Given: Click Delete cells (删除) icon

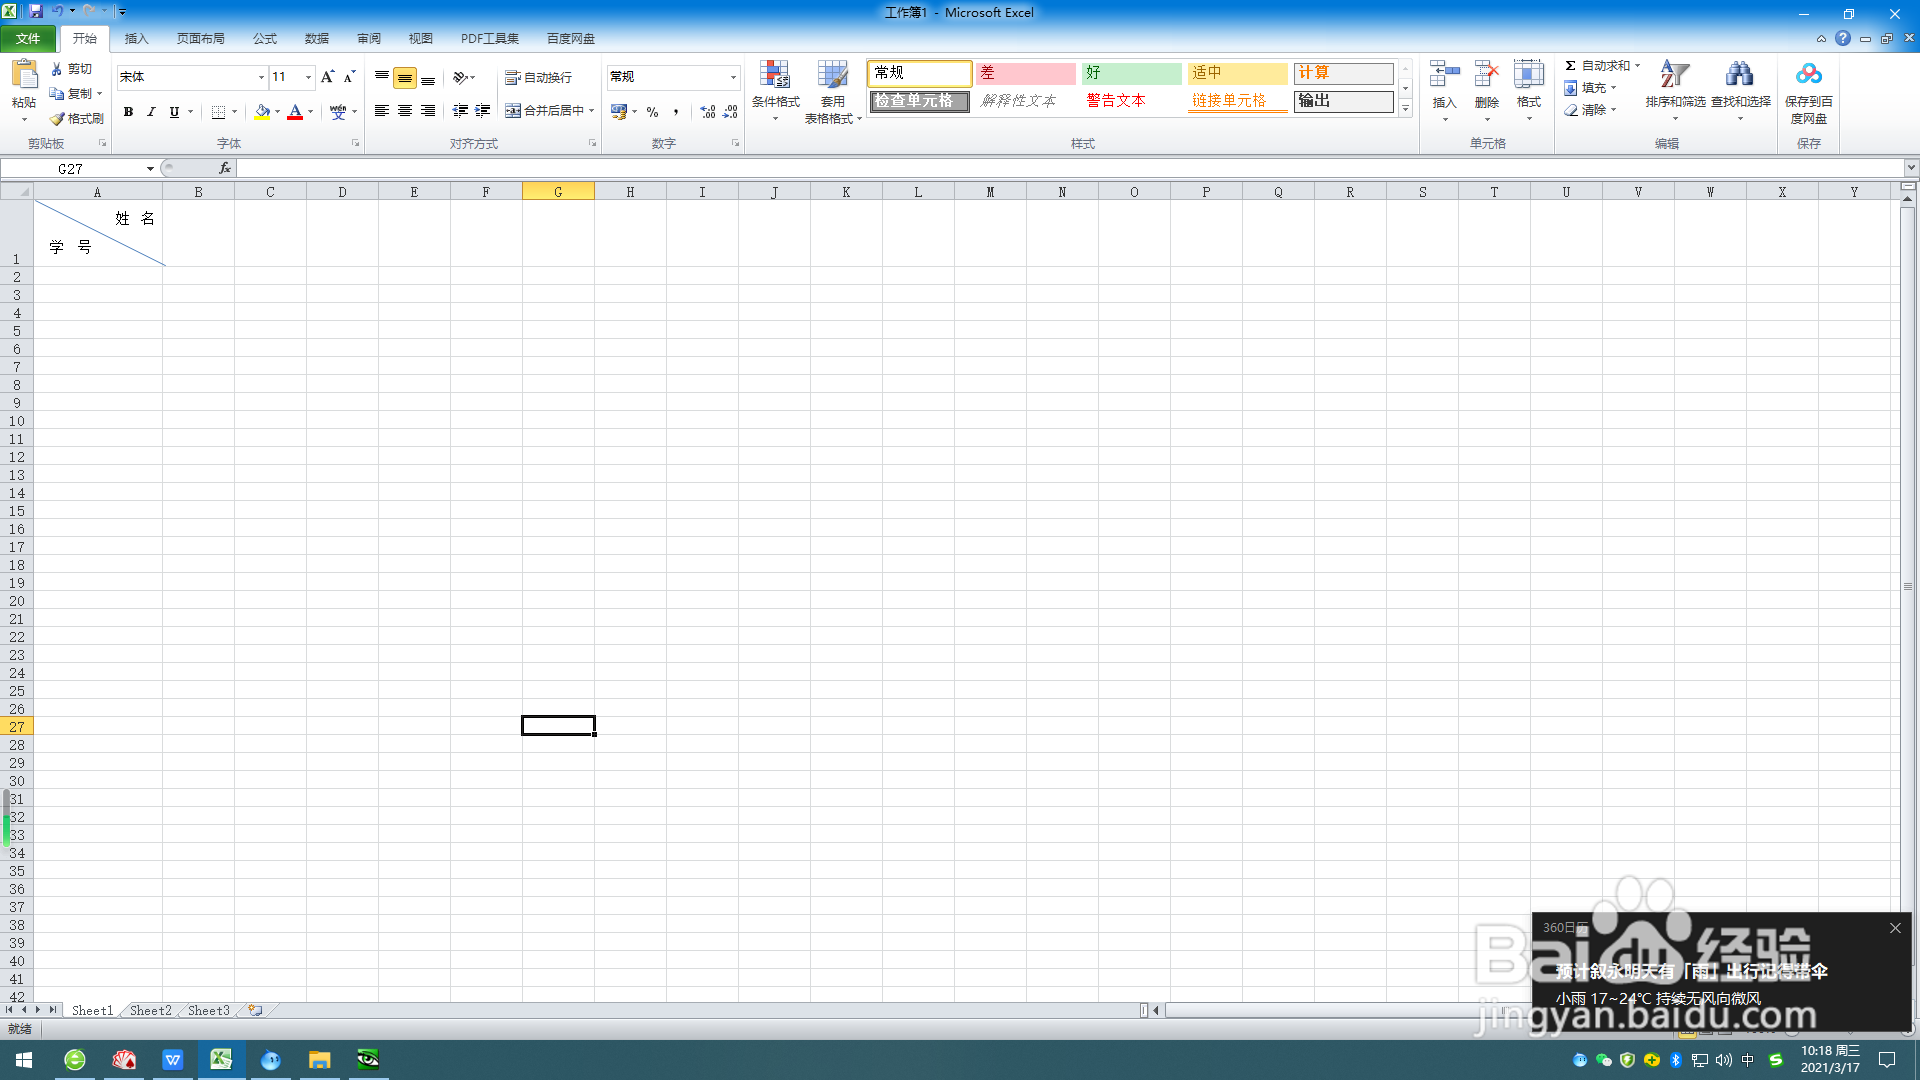Looking at the screenshot, I should [x=1487, y=76].
